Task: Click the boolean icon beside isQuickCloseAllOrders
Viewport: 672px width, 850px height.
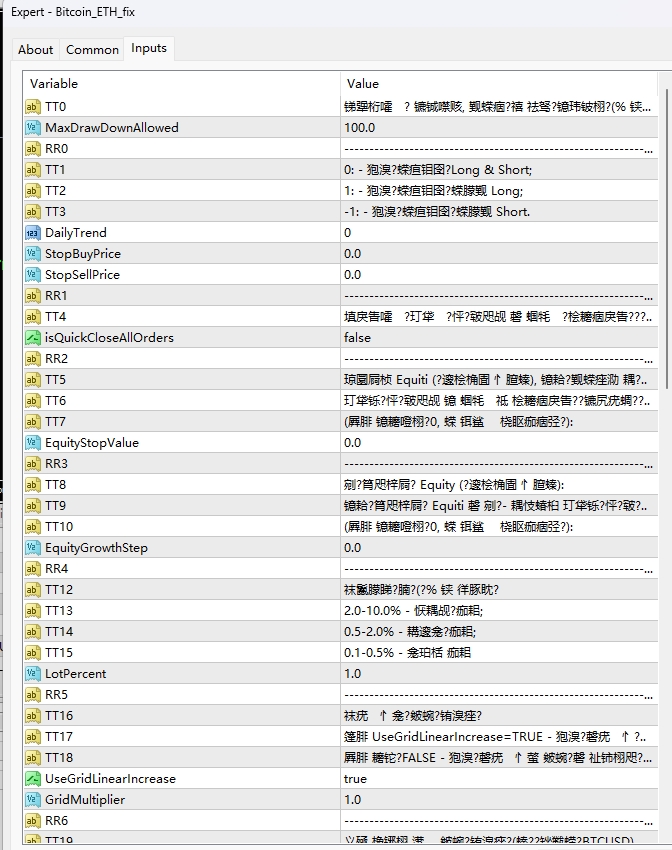Action: click(33, 338)
